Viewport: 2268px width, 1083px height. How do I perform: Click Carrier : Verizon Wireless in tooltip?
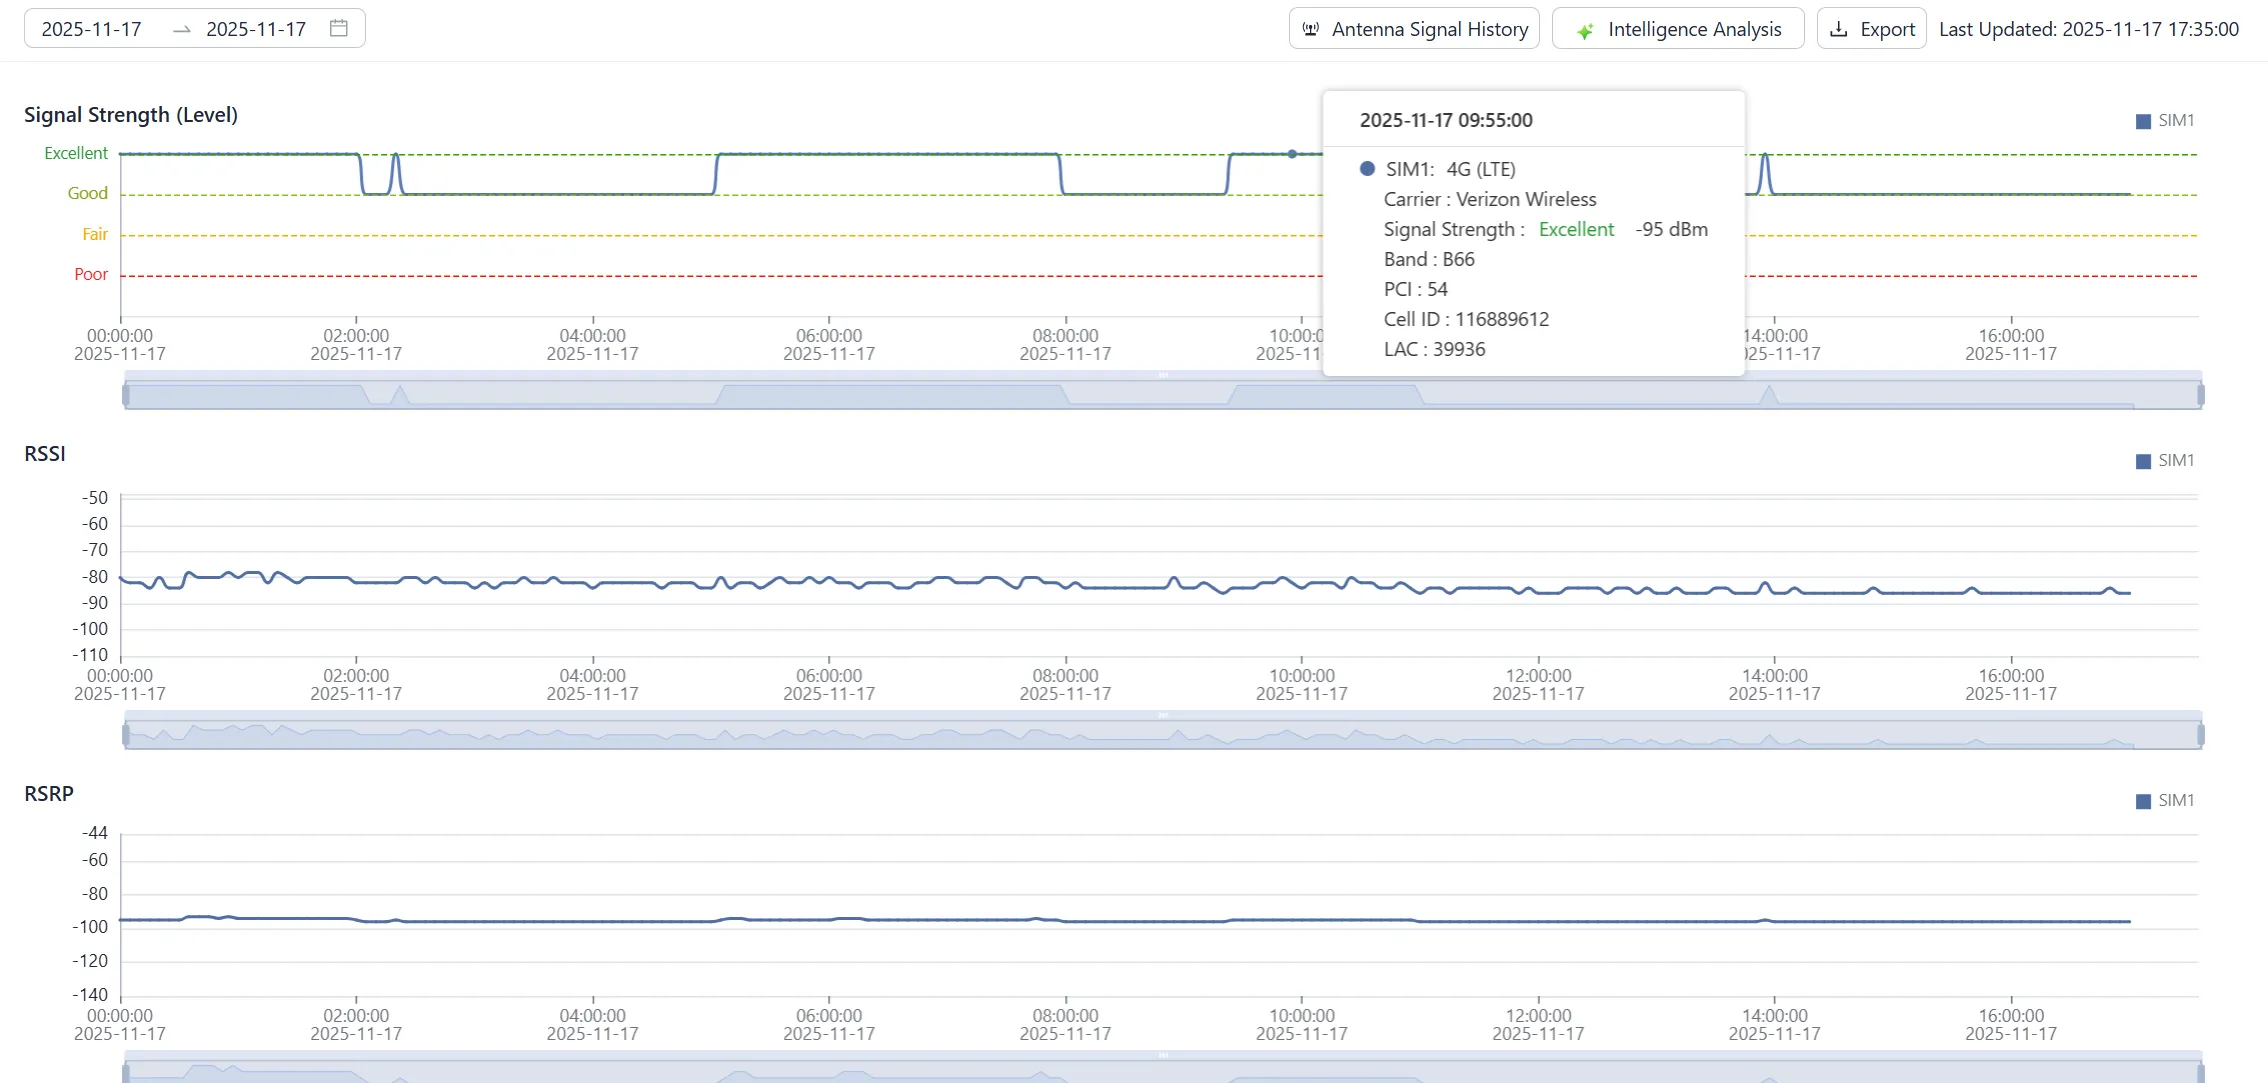click(1490, 199)
